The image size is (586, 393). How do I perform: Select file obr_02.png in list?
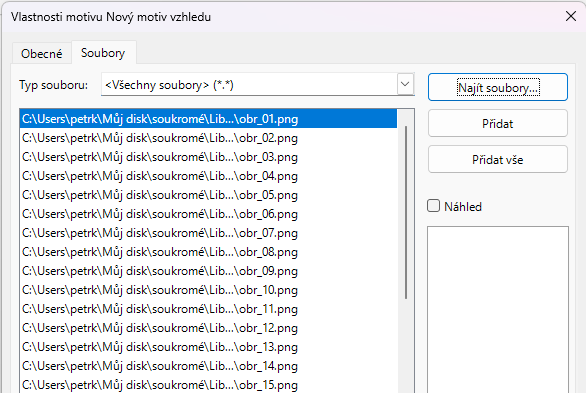(209, 138)
